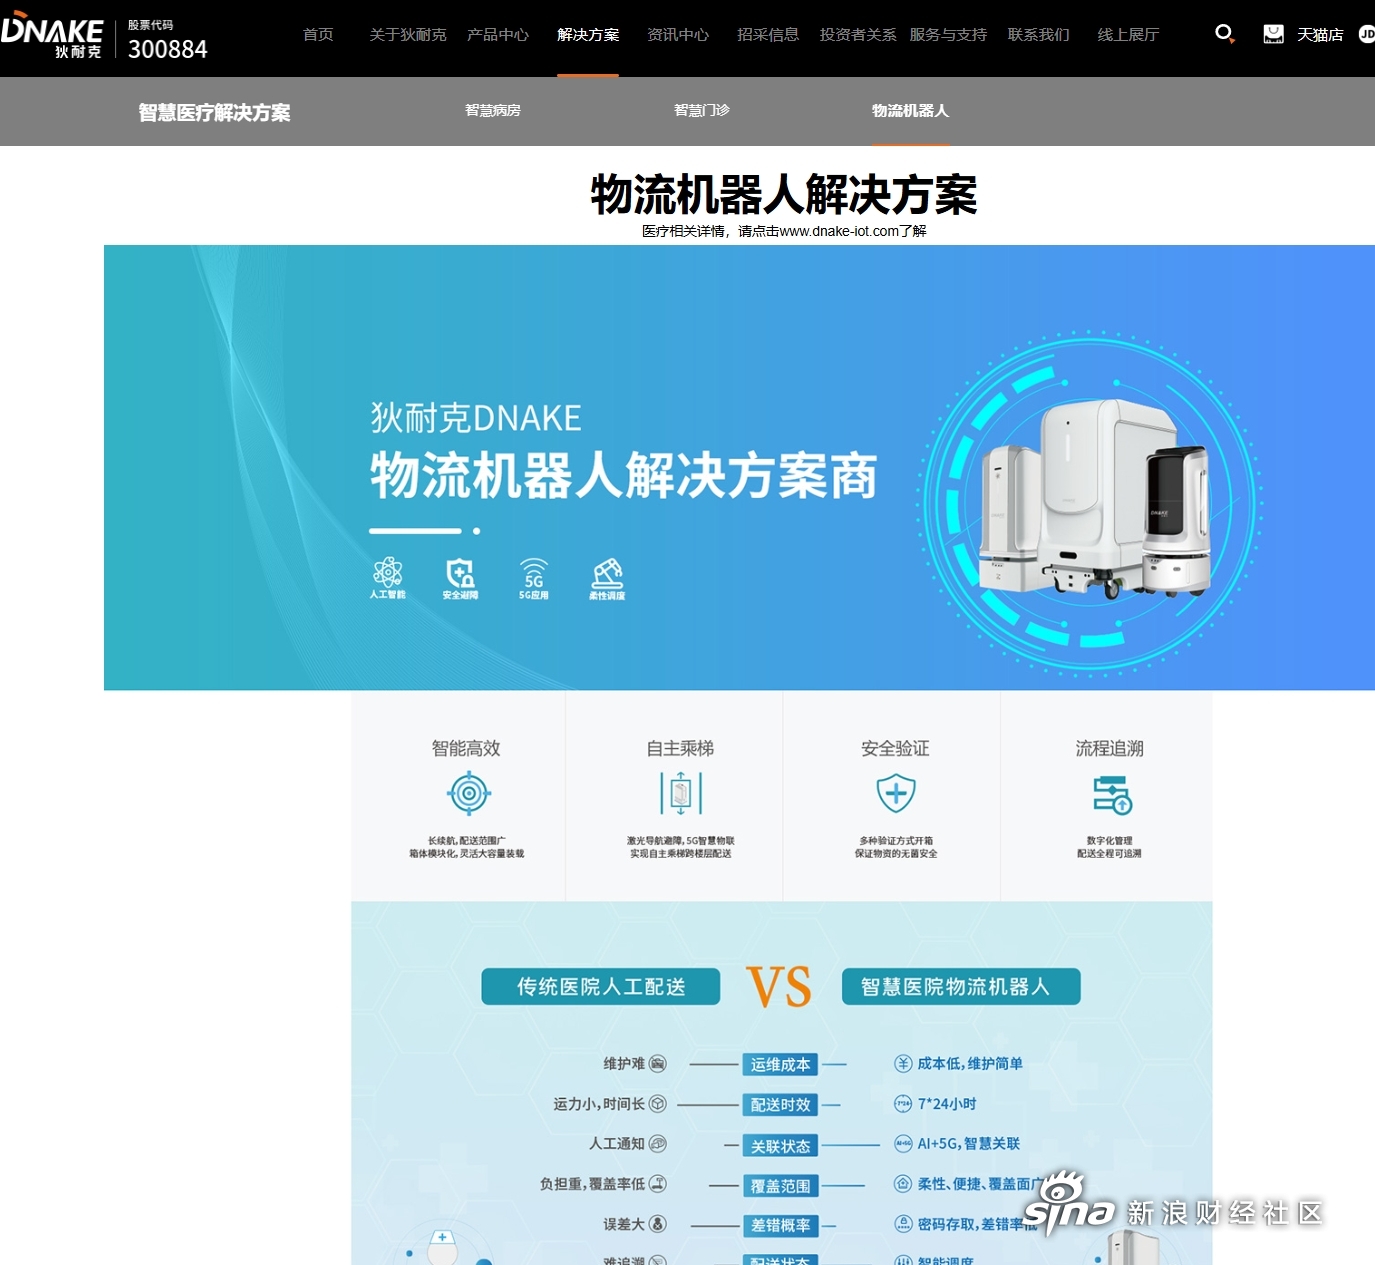1375x1265 pixels.
Task: Click the stock code 300884 text
Action: click(168, 49)
